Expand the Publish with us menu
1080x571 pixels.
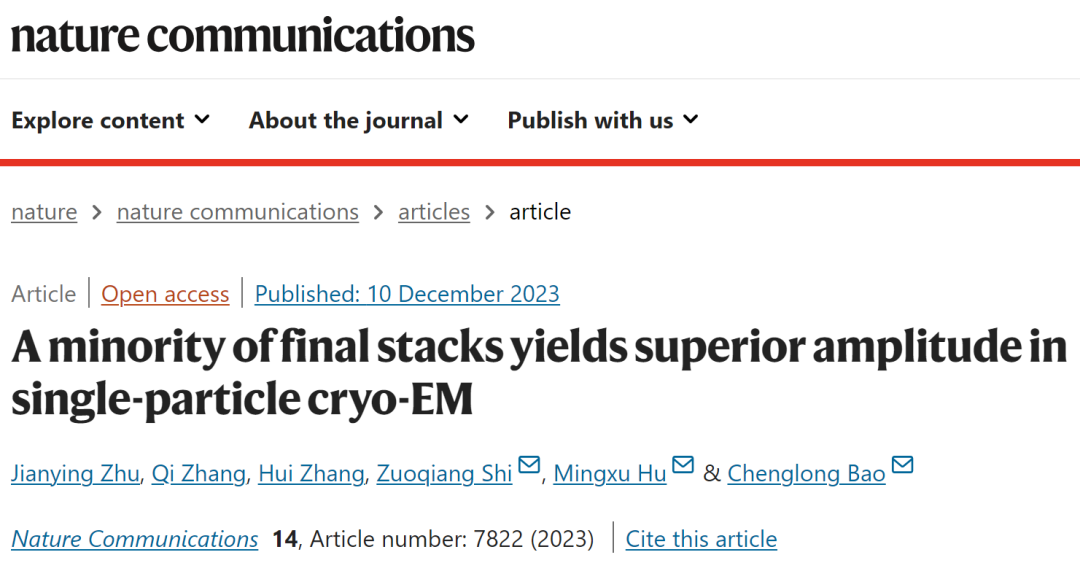[x=603, y=121]
